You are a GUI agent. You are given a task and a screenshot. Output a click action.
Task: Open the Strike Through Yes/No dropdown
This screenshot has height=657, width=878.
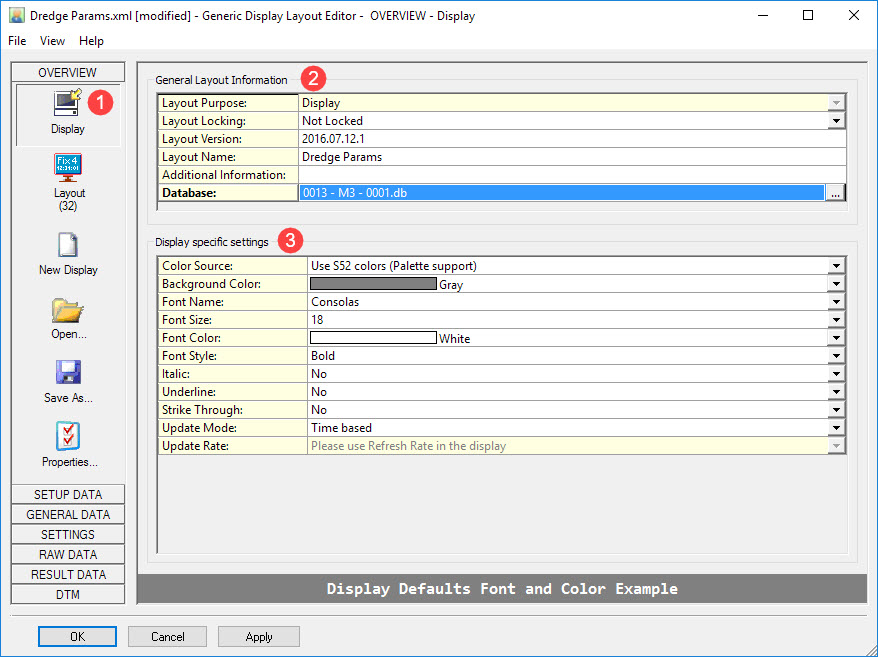pos(835,410)
